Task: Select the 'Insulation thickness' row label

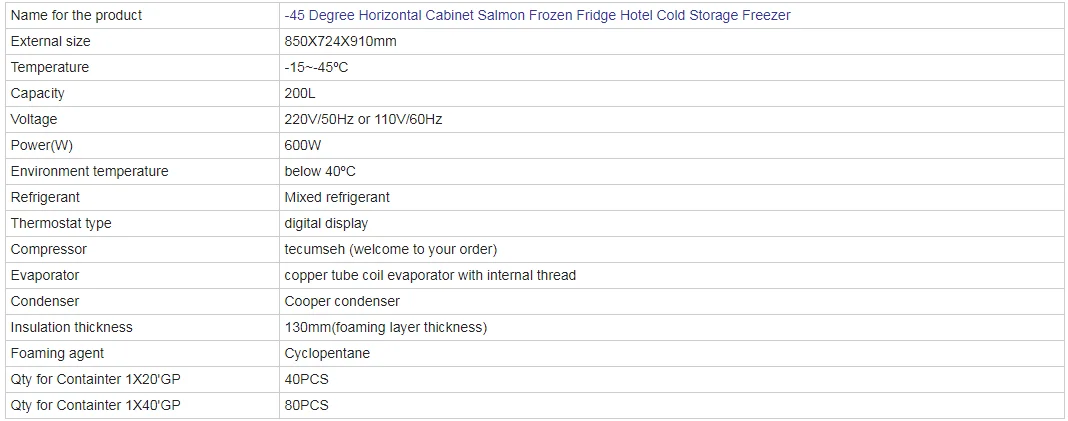Action: (x=71, y=327)
